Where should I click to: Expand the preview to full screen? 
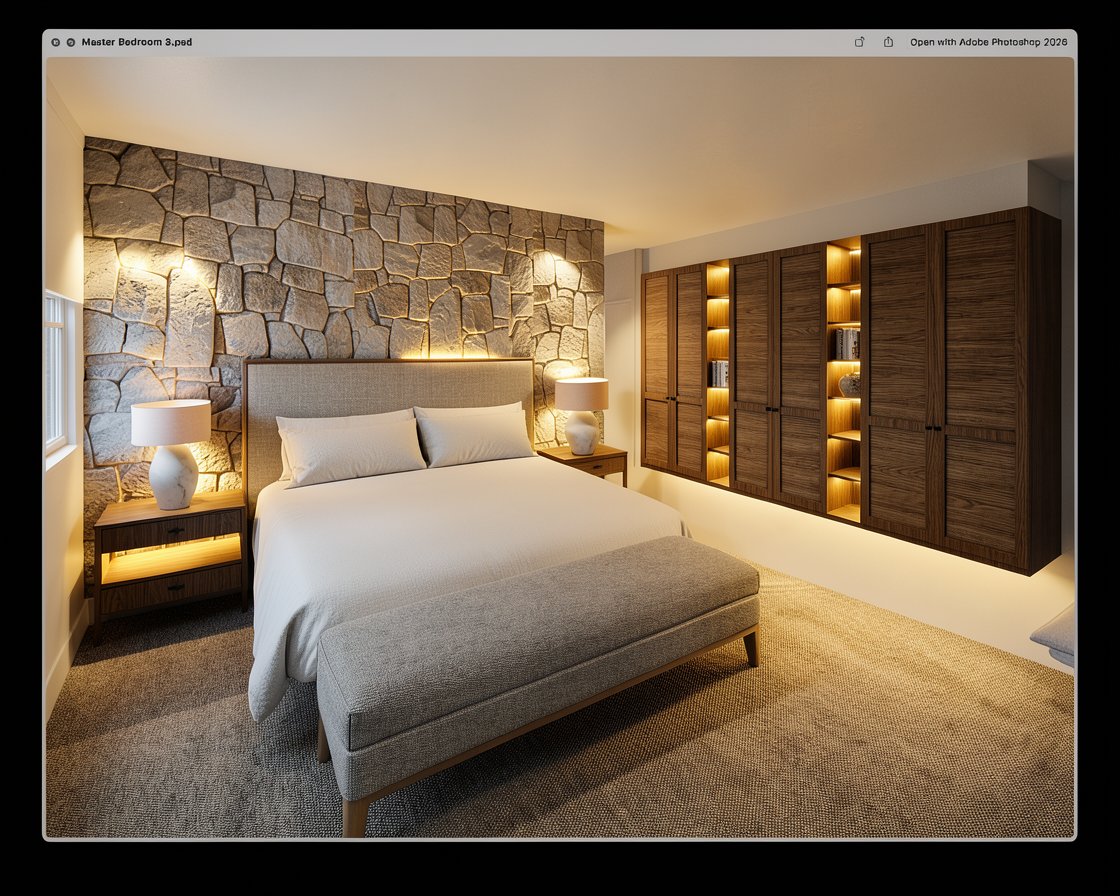[70, 42]
